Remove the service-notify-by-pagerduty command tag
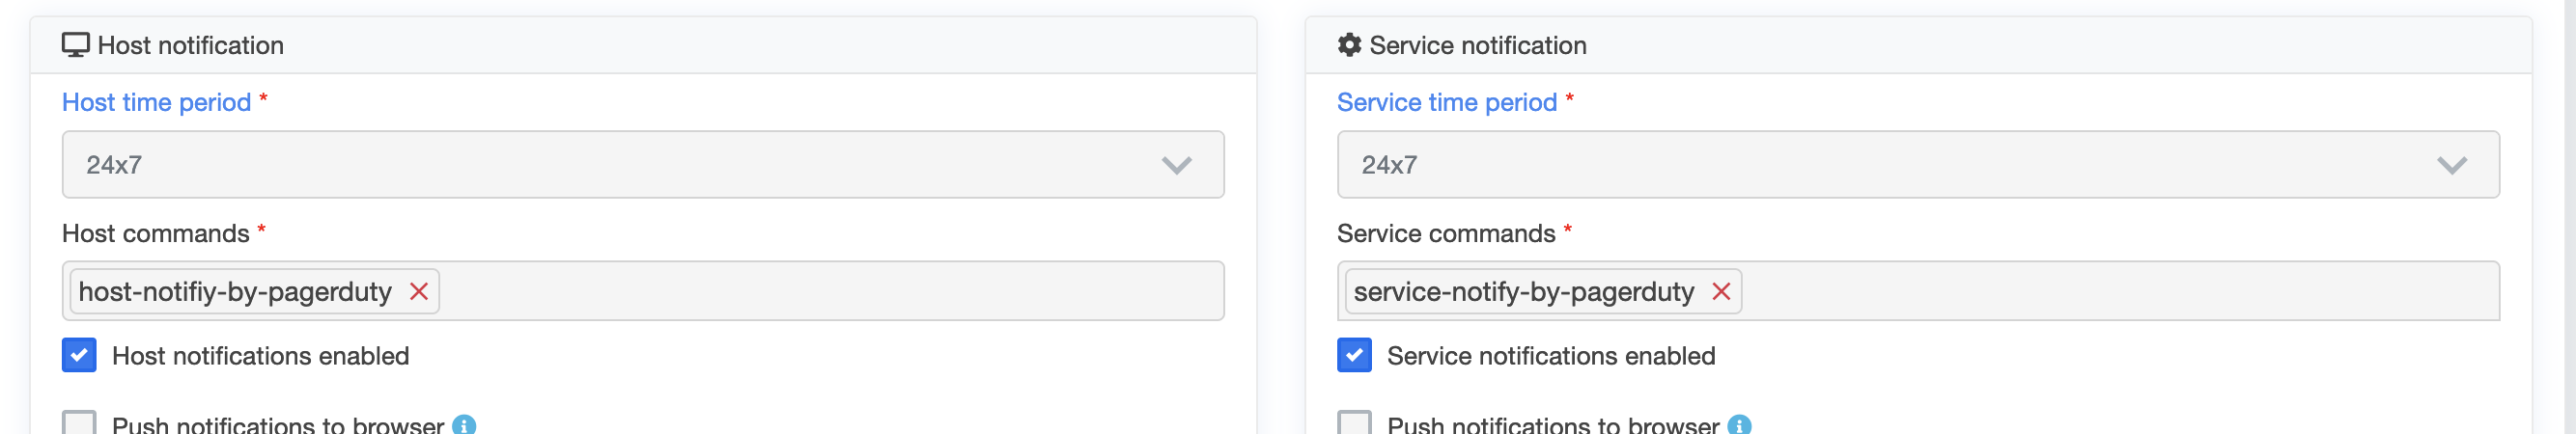This screenshot has width=2576, height=434. coord(1721,291)
